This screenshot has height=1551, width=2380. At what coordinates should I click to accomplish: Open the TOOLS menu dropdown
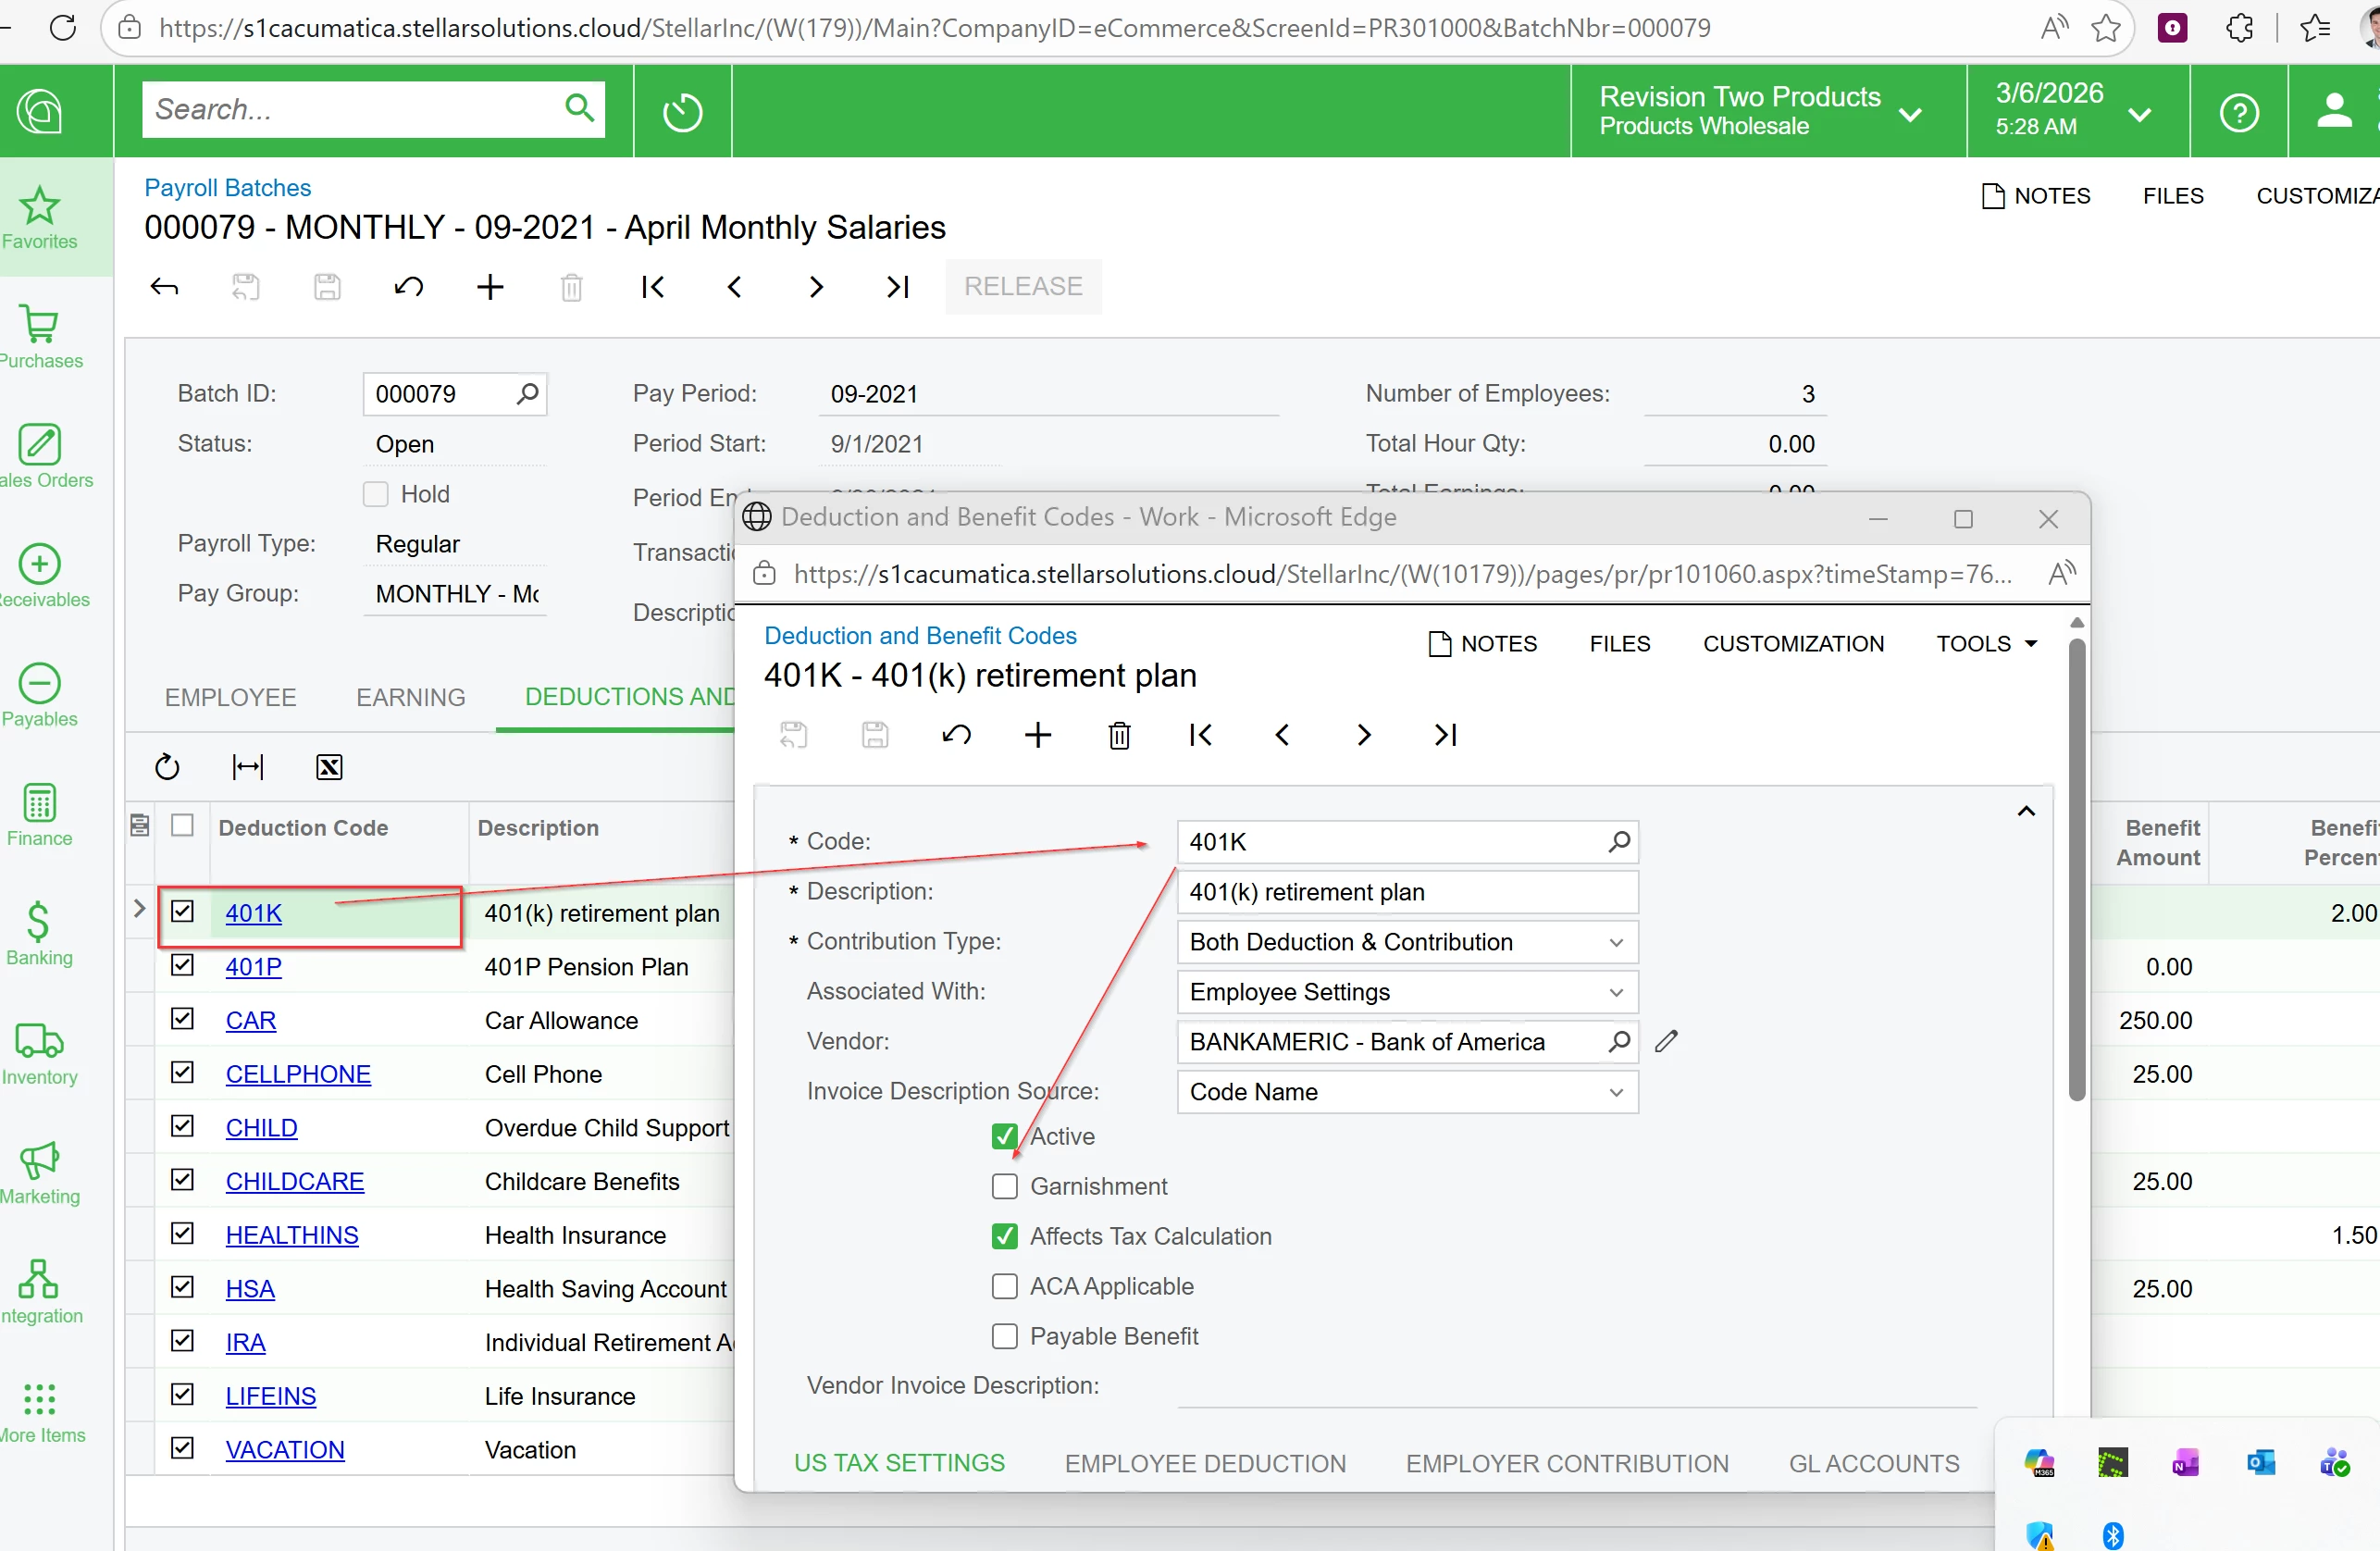click(1986, 644)
